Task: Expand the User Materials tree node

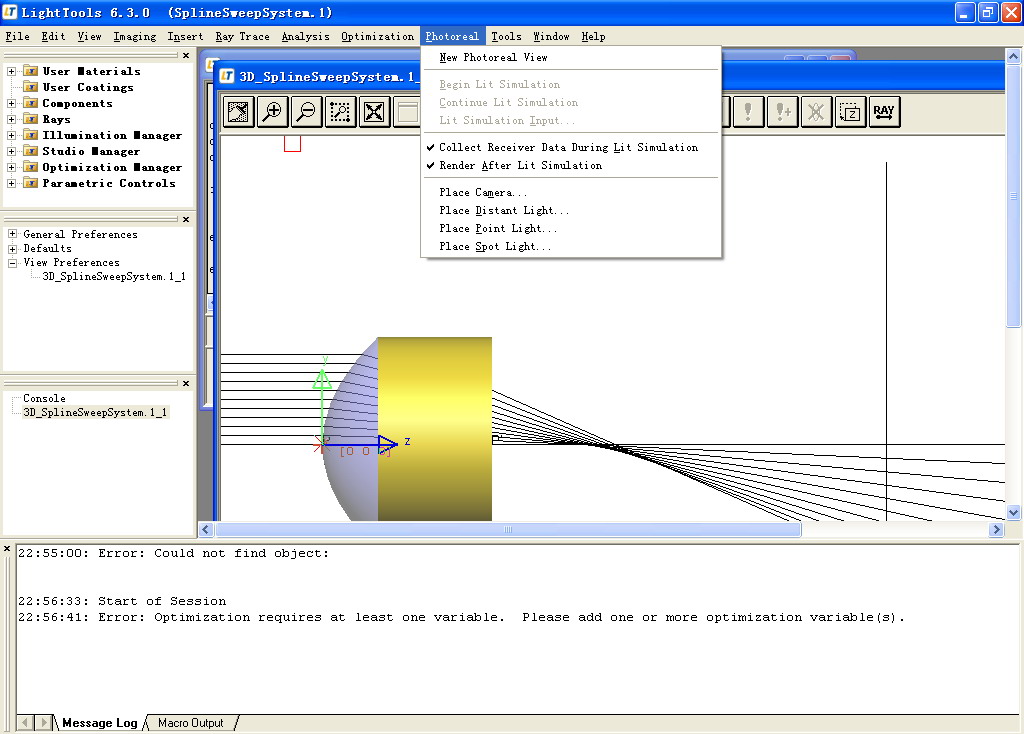Action: click(x=12, y=71)
